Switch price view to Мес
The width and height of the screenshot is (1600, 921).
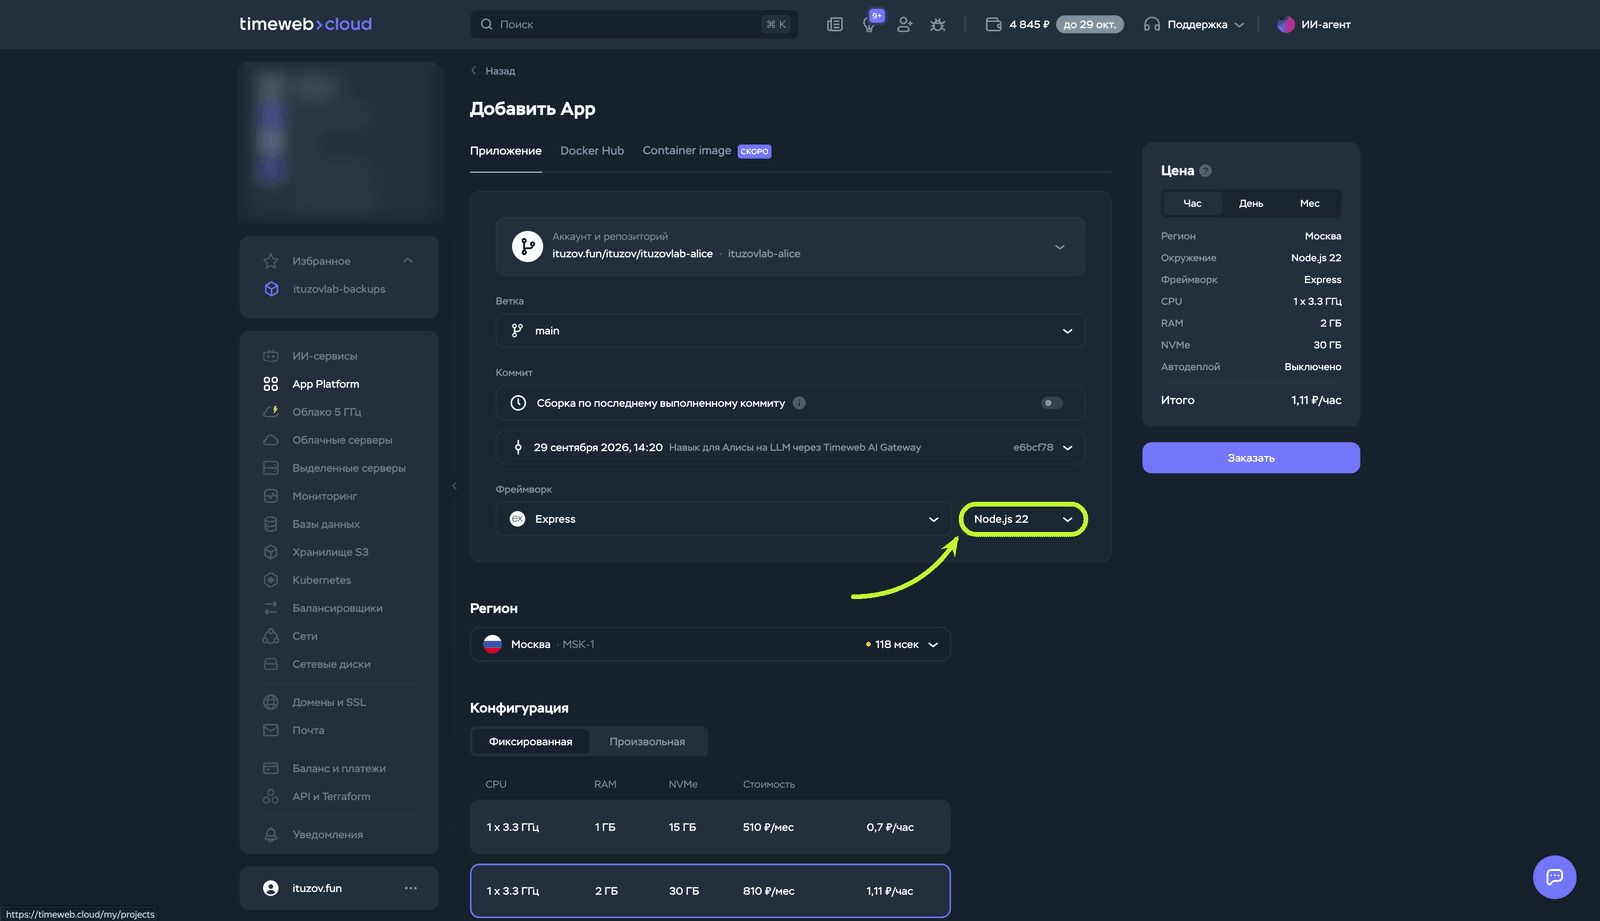[1310, 203]
